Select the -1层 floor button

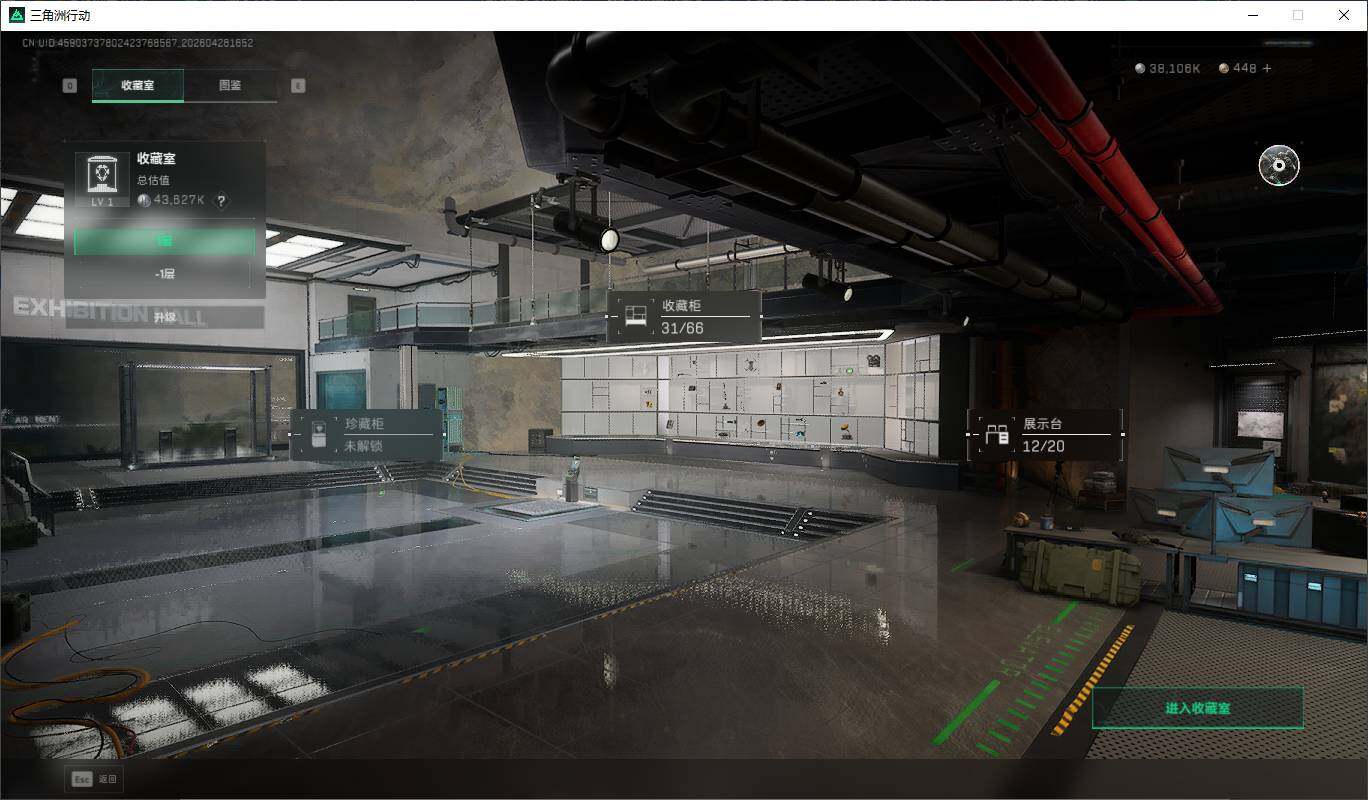164,274
